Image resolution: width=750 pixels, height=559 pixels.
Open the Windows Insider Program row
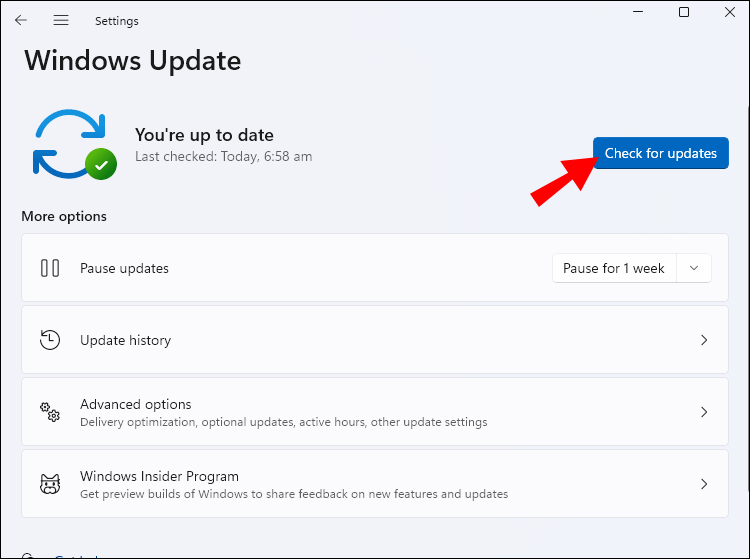click(x=375, y=483)
